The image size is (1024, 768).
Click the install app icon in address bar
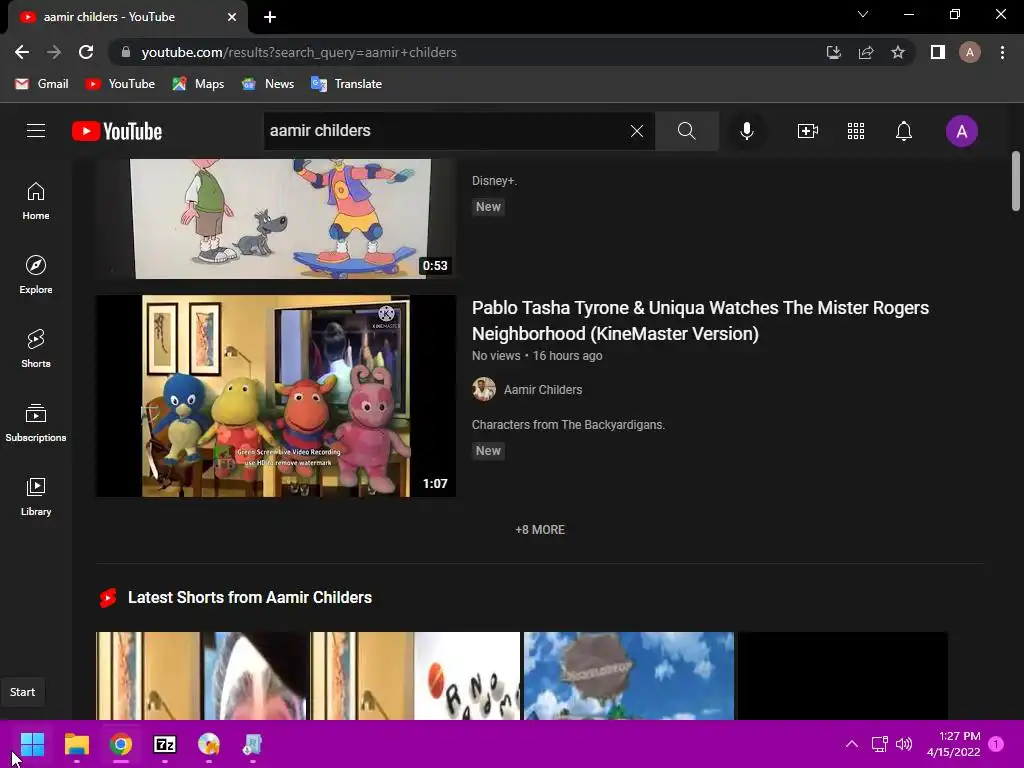[x=833, y=52]
